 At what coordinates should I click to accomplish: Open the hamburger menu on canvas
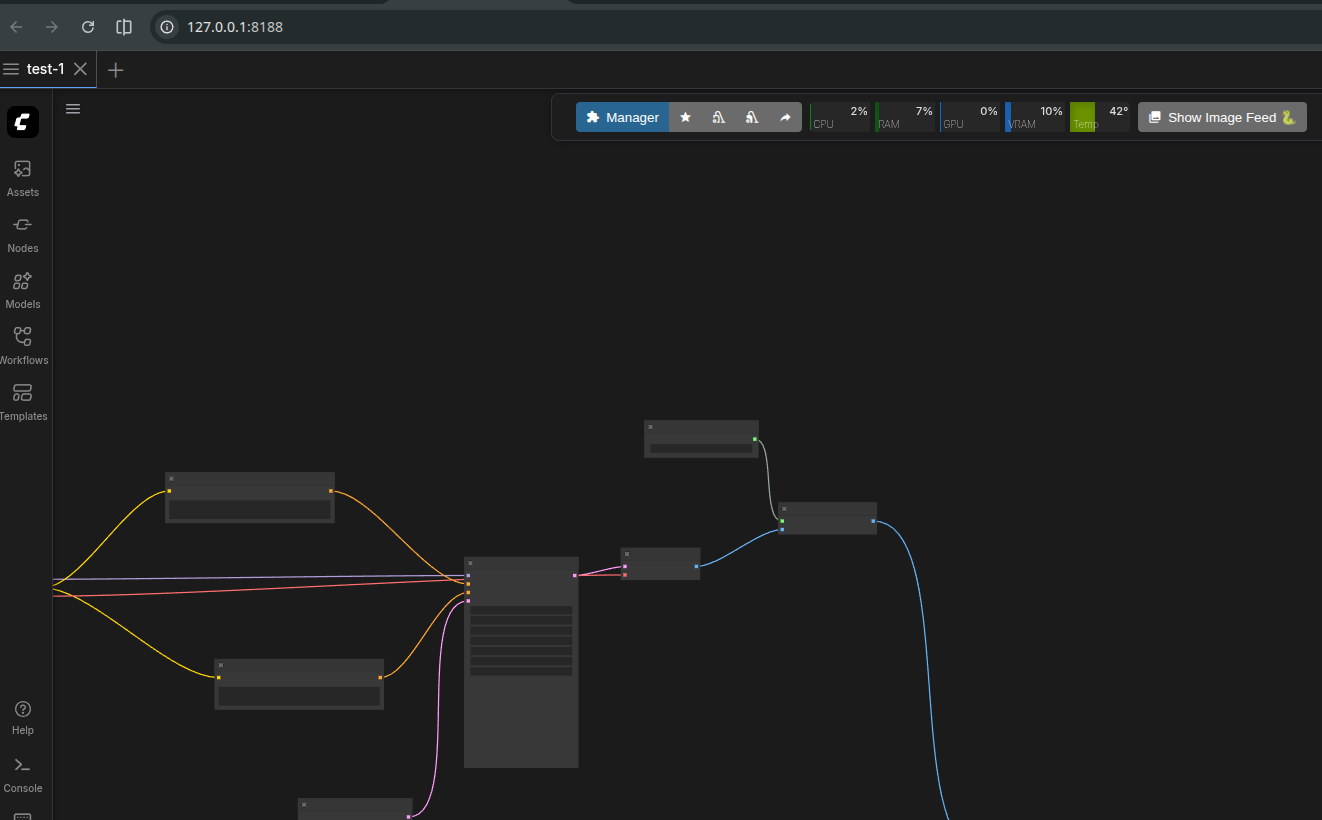[x=73, y=109]
